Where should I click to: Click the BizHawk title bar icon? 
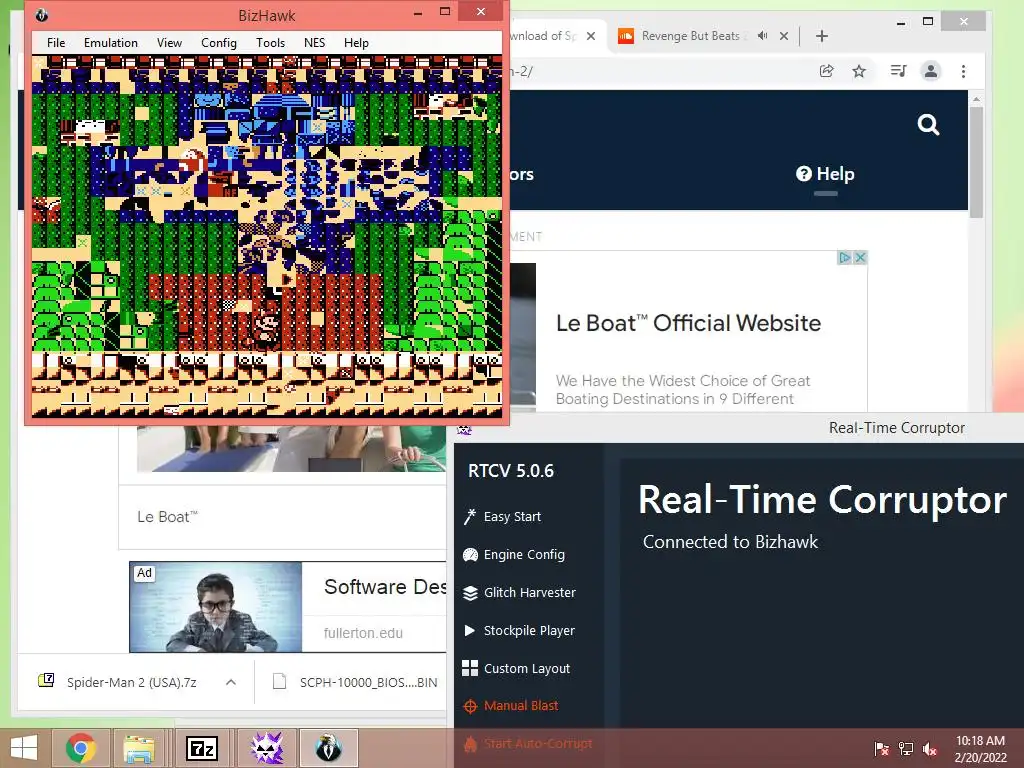[42, 15]
